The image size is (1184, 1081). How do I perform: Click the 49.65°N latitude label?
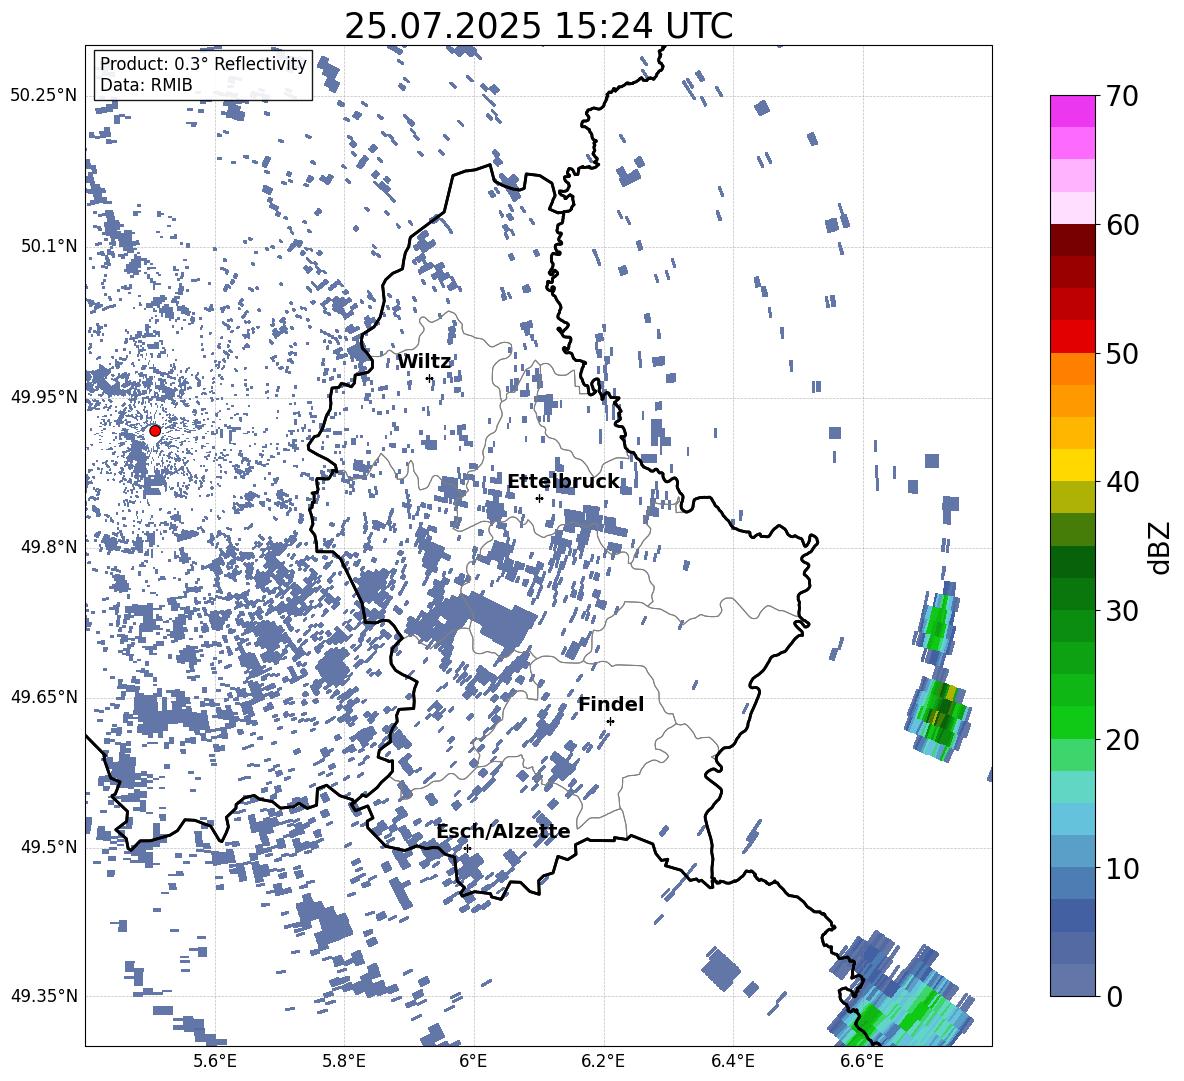click(x=44, y=696)
